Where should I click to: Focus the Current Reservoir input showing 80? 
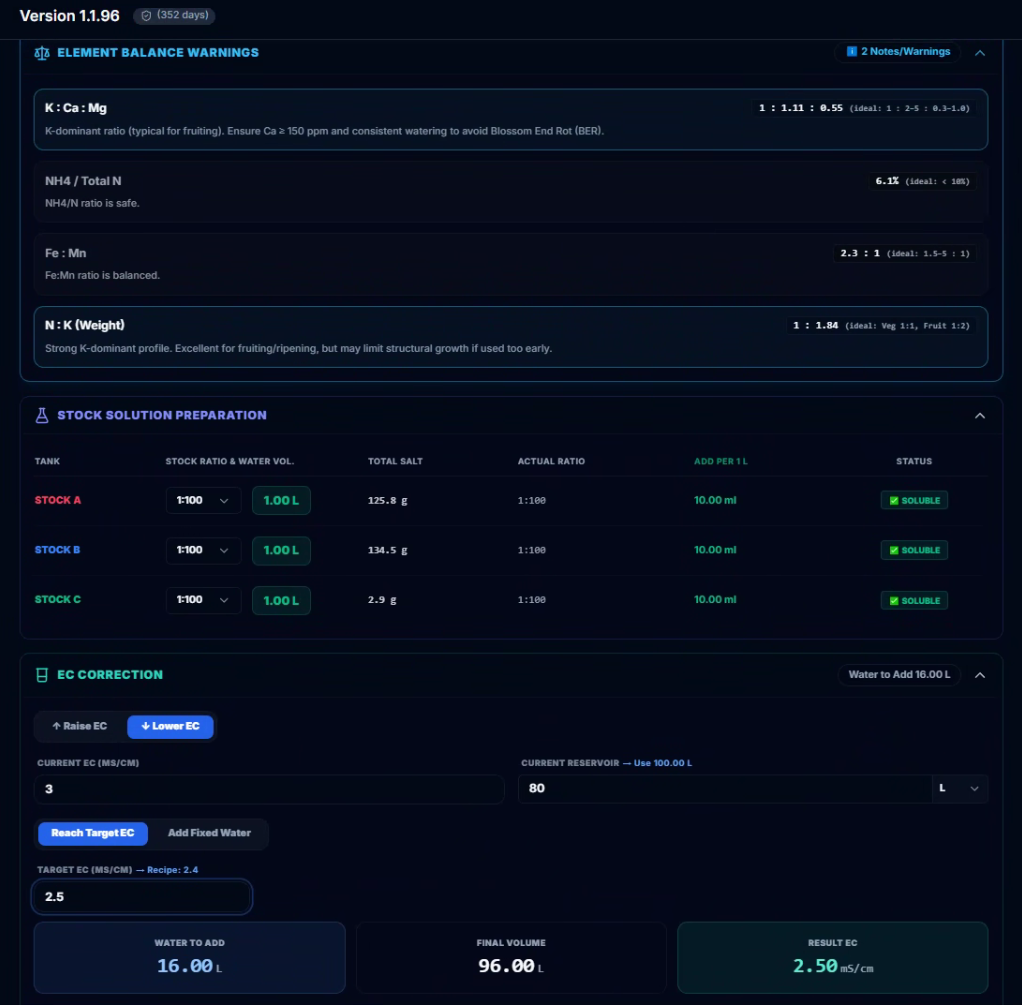click(x=725, y=789)
